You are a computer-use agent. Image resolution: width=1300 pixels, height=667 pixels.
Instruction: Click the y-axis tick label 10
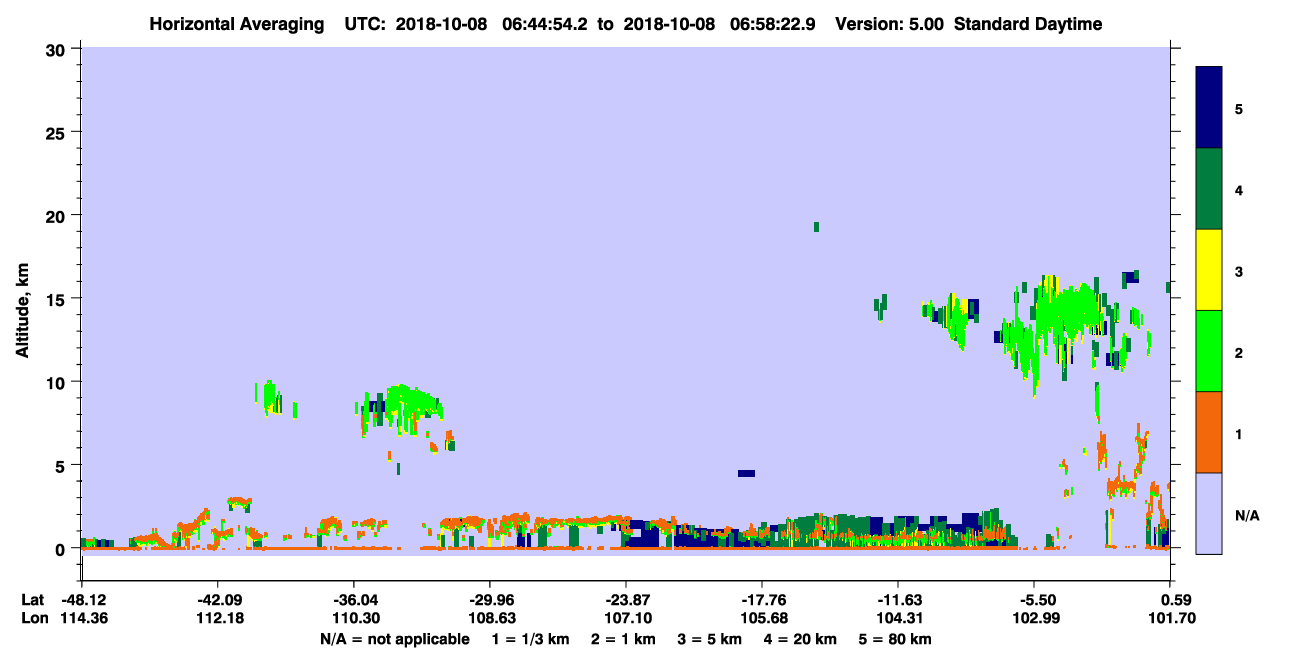(58, 382)
